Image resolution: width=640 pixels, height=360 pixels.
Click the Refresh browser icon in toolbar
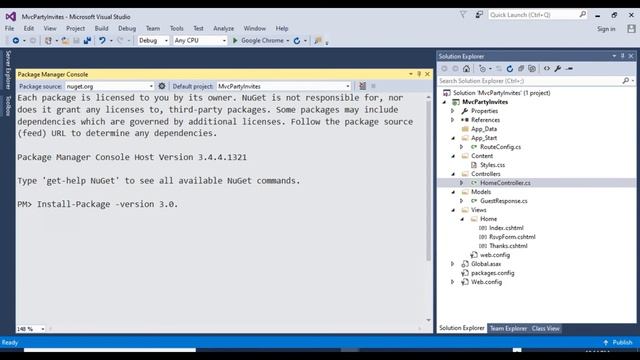pyautogui.click(x=297, y=40)
